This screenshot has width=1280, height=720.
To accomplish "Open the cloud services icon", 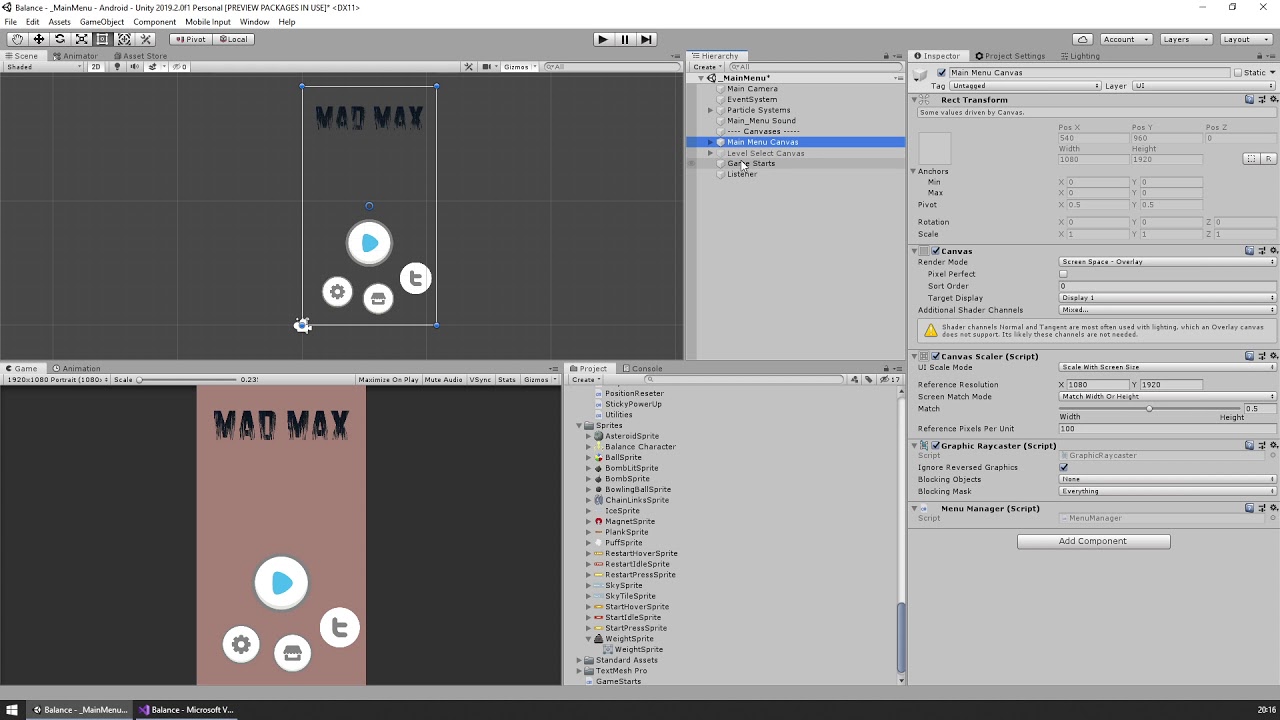I will [1083, 39].
